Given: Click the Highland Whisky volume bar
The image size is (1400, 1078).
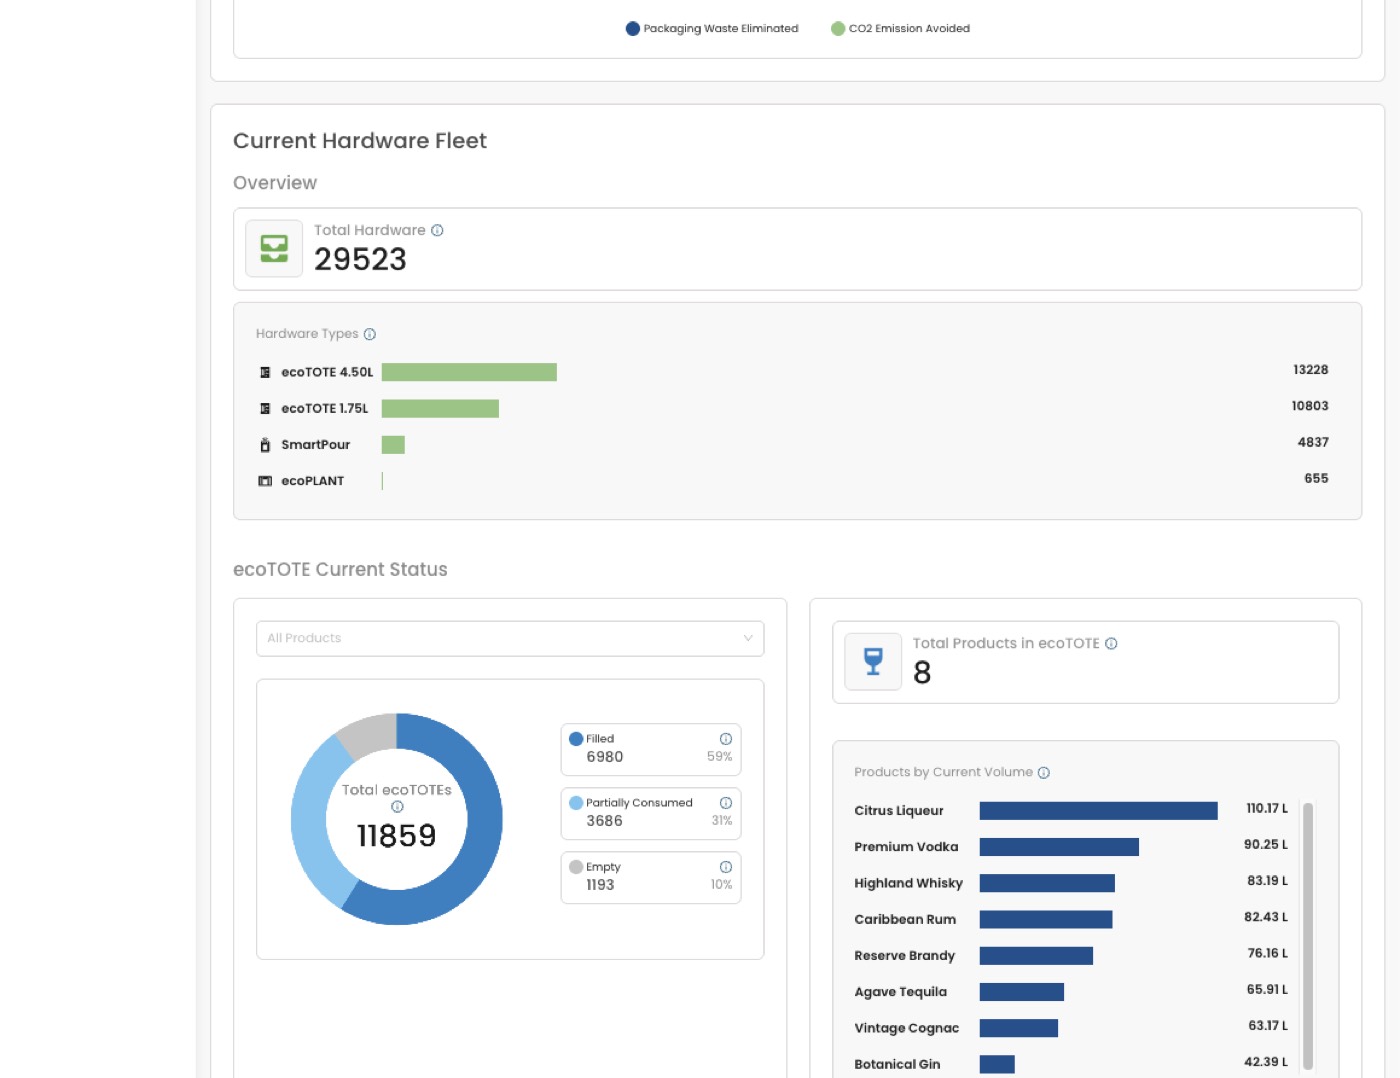Looking at the screenshot, I should [x=1047, y=883].
